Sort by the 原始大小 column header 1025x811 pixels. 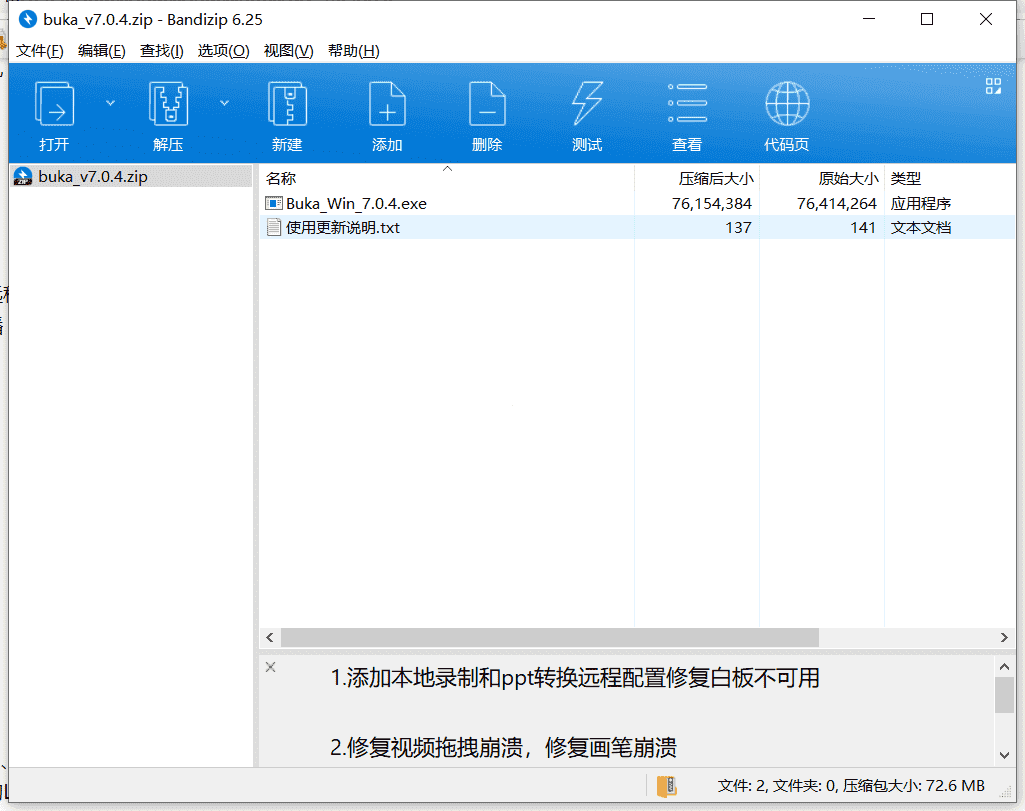tap(822, 178)
